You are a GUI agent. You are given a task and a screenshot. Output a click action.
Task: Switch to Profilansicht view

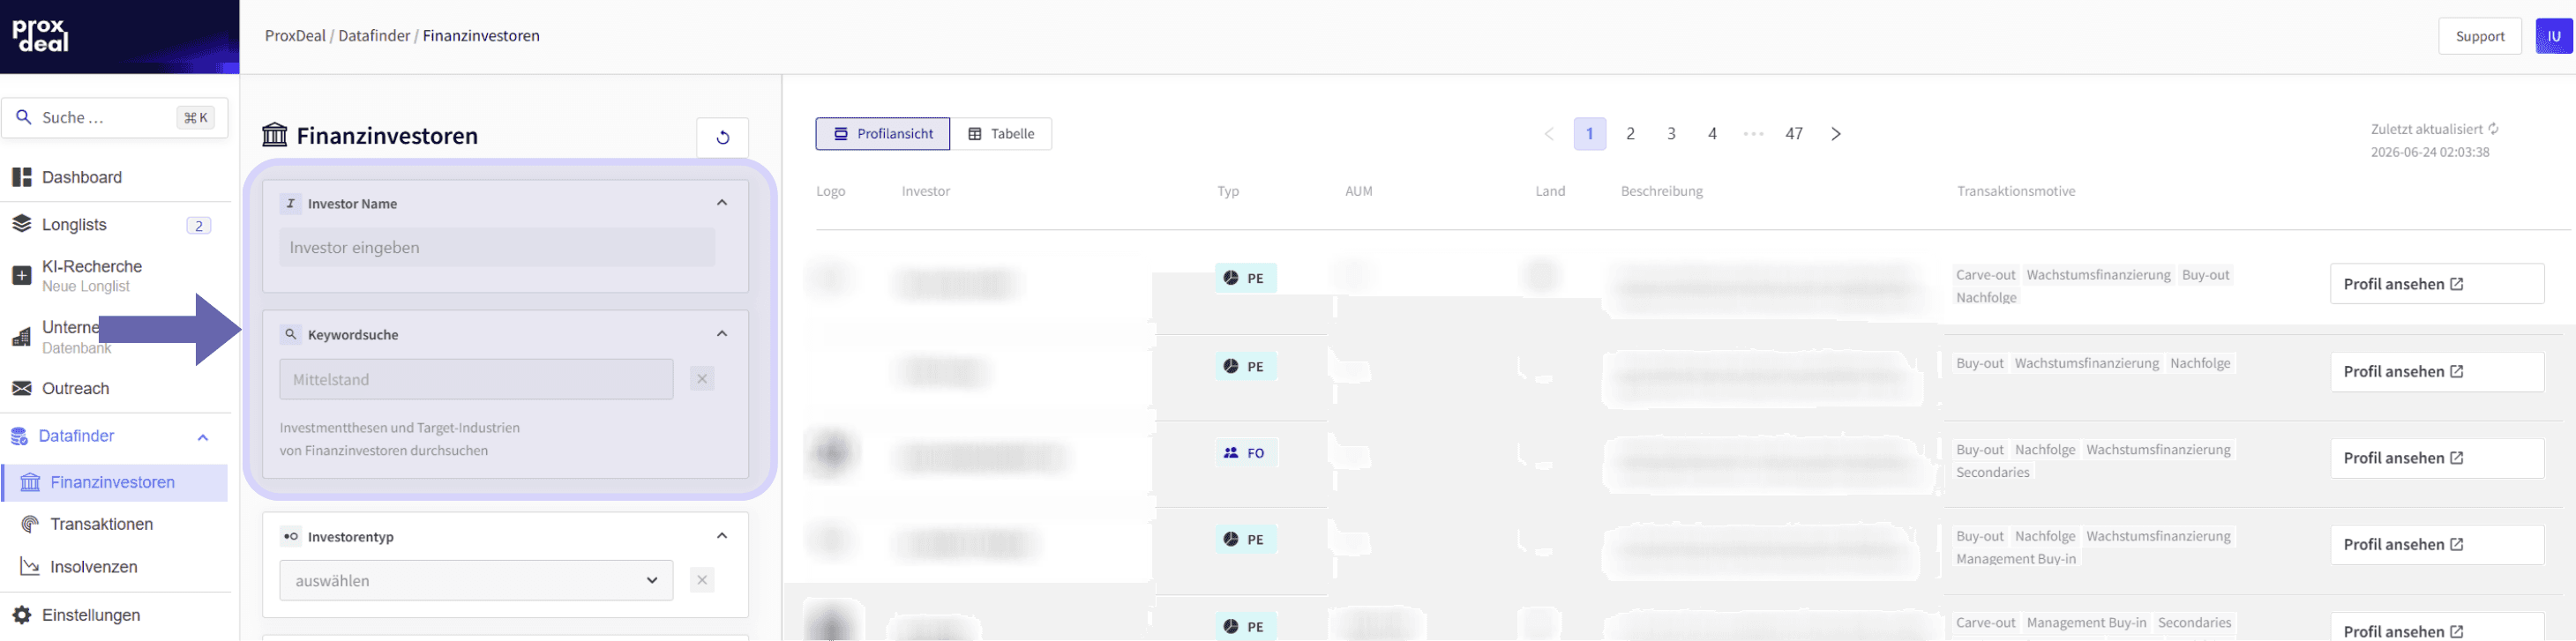click(883, 134)
